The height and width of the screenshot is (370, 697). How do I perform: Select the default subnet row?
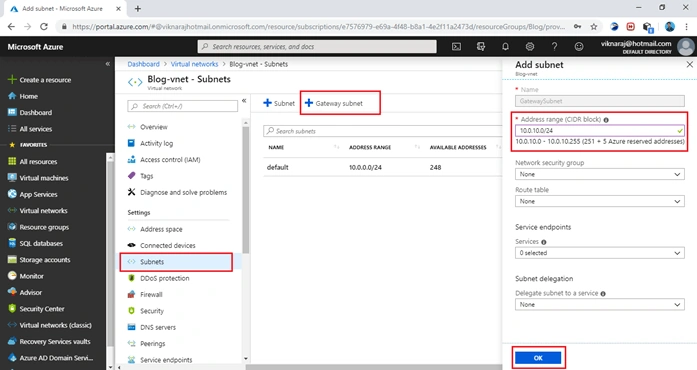point(382,168)
